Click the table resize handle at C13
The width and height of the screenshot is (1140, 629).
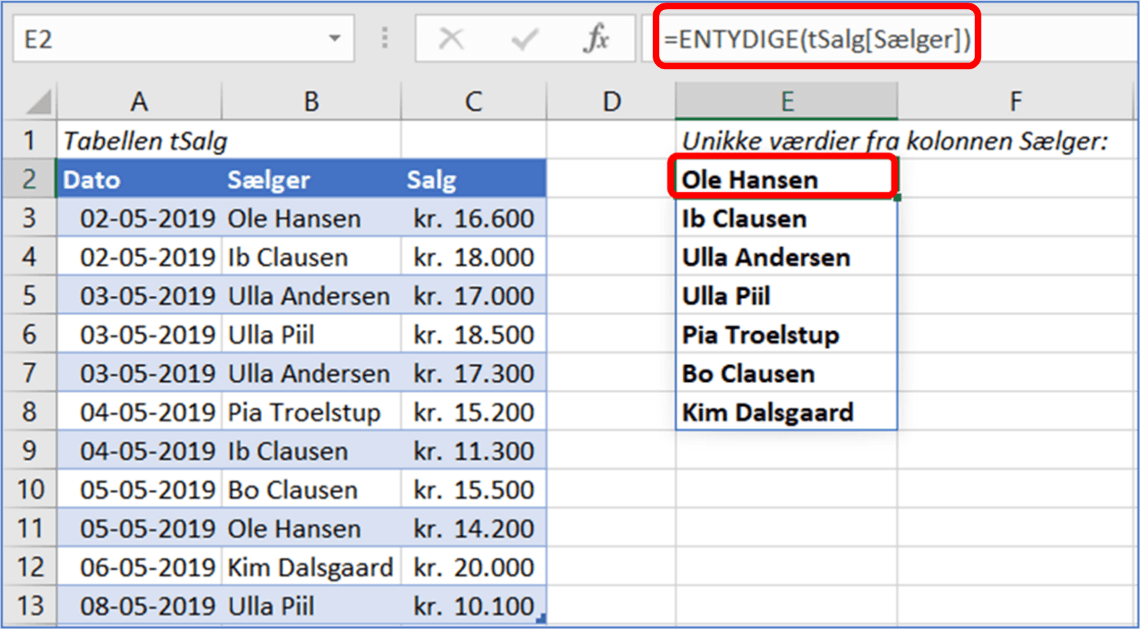[x=541, y=621]
